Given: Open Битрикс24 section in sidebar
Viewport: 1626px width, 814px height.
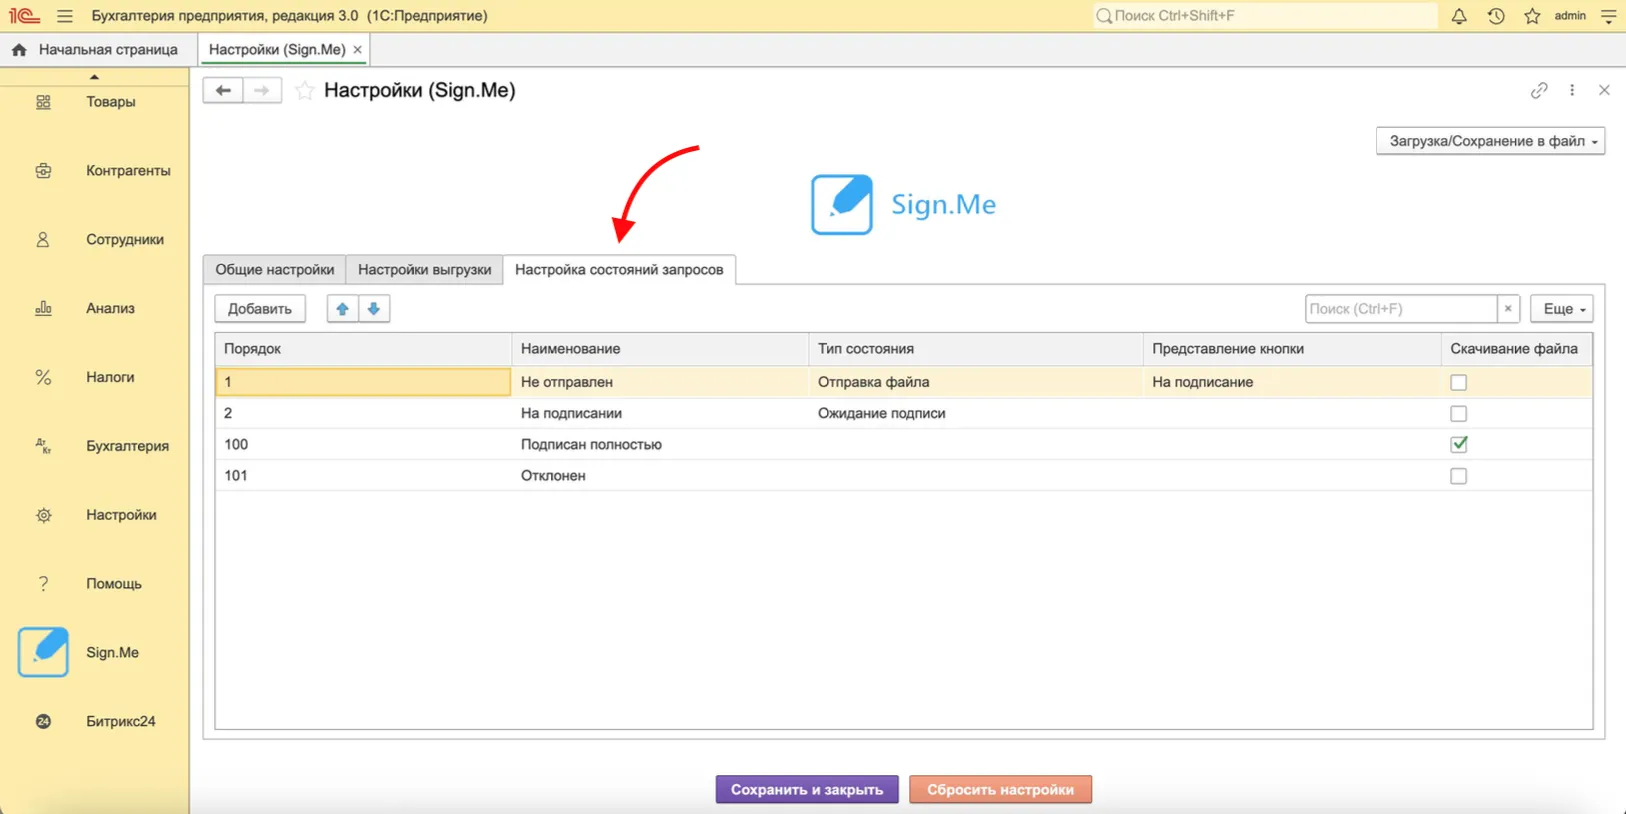Looking at the screenshot, I should tap(94, 721).
